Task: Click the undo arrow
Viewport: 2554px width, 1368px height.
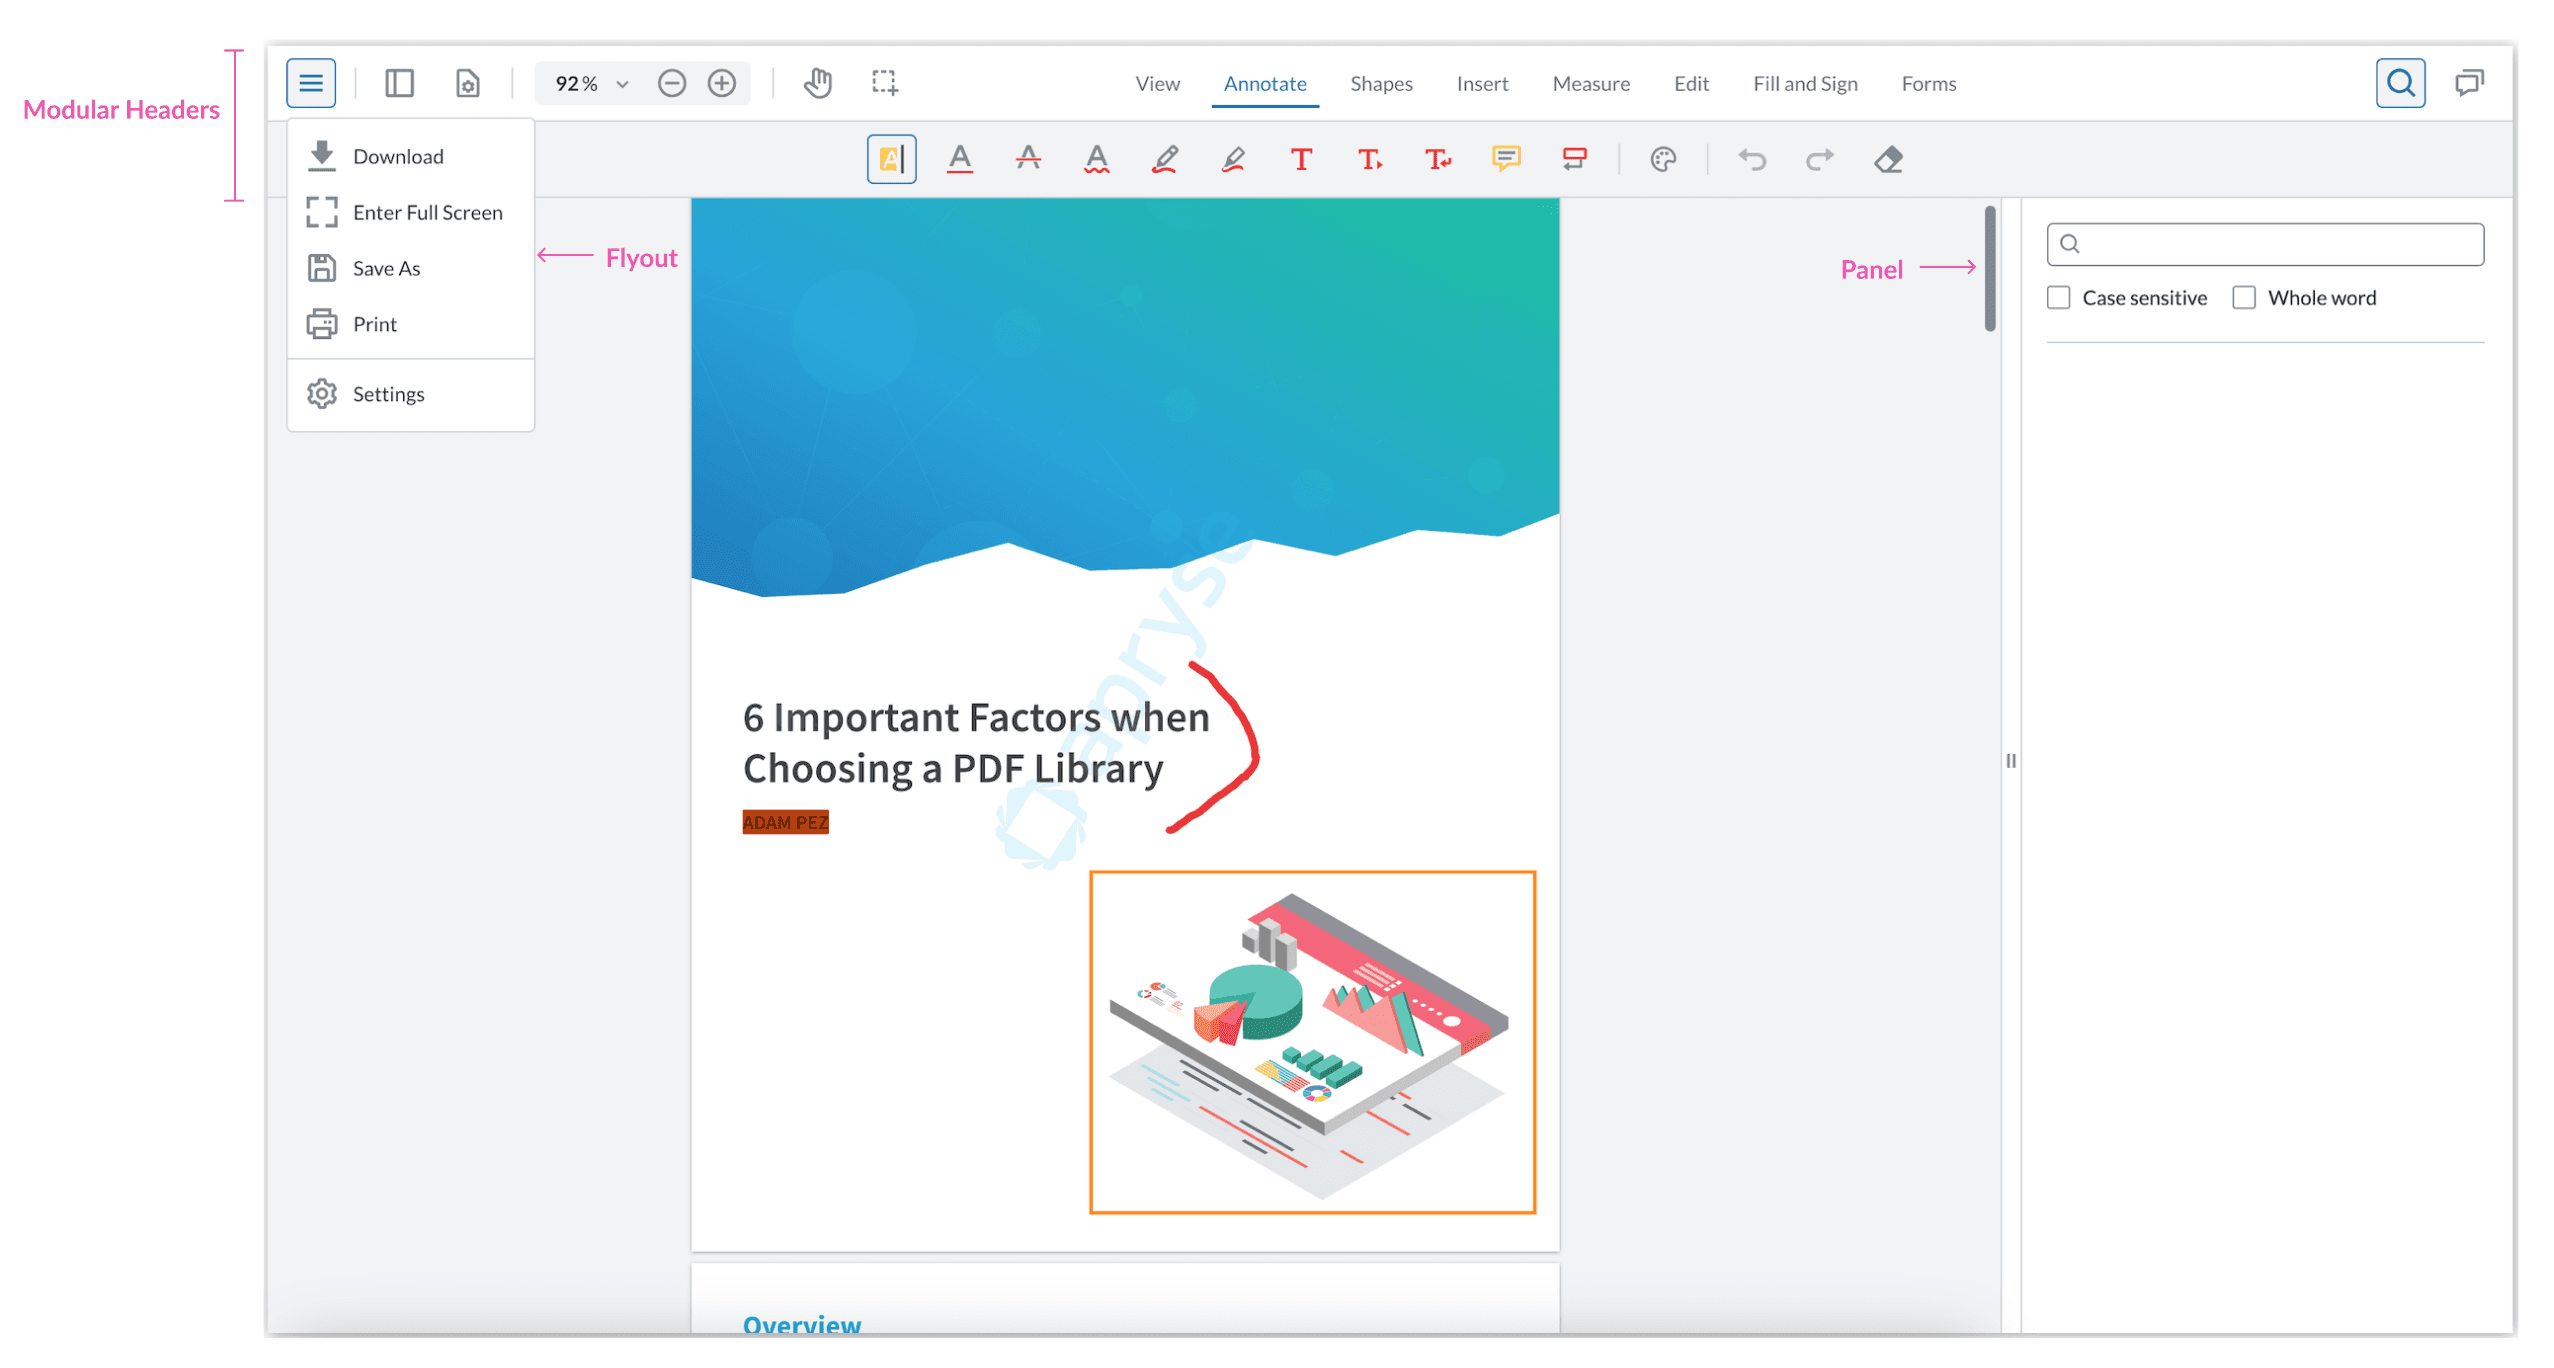Action: (1751, 160)
